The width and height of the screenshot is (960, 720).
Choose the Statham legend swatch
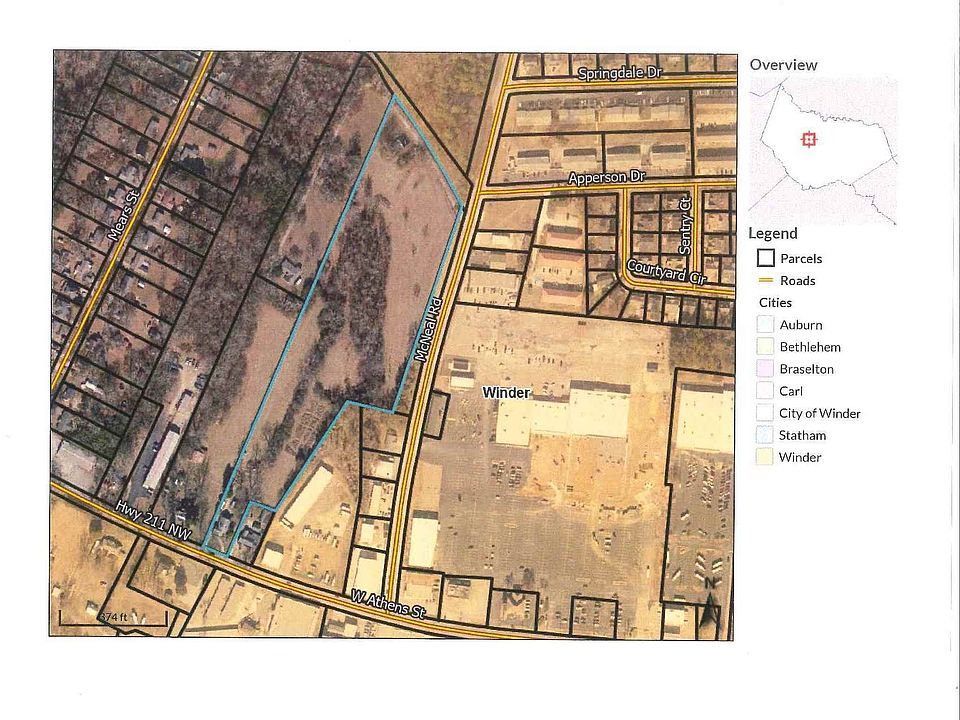point(765,435)
